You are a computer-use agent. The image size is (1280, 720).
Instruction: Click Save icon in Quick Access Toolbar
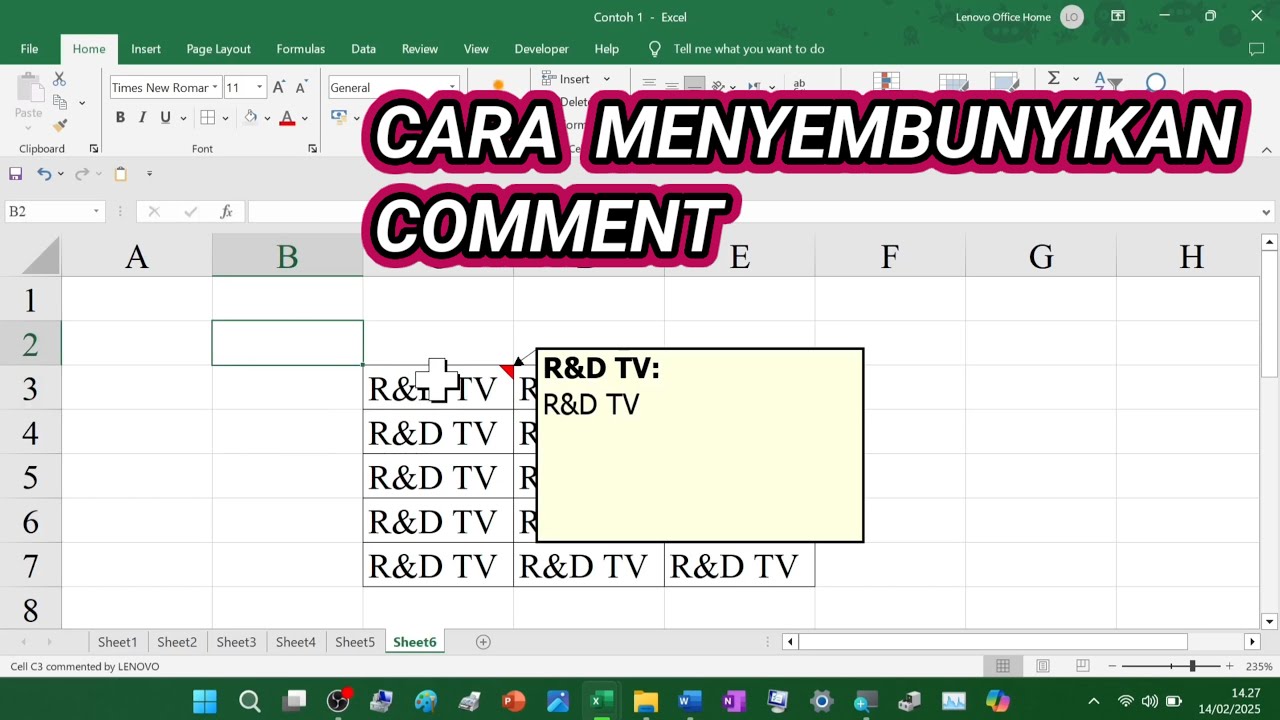click(x=15, y=173)
